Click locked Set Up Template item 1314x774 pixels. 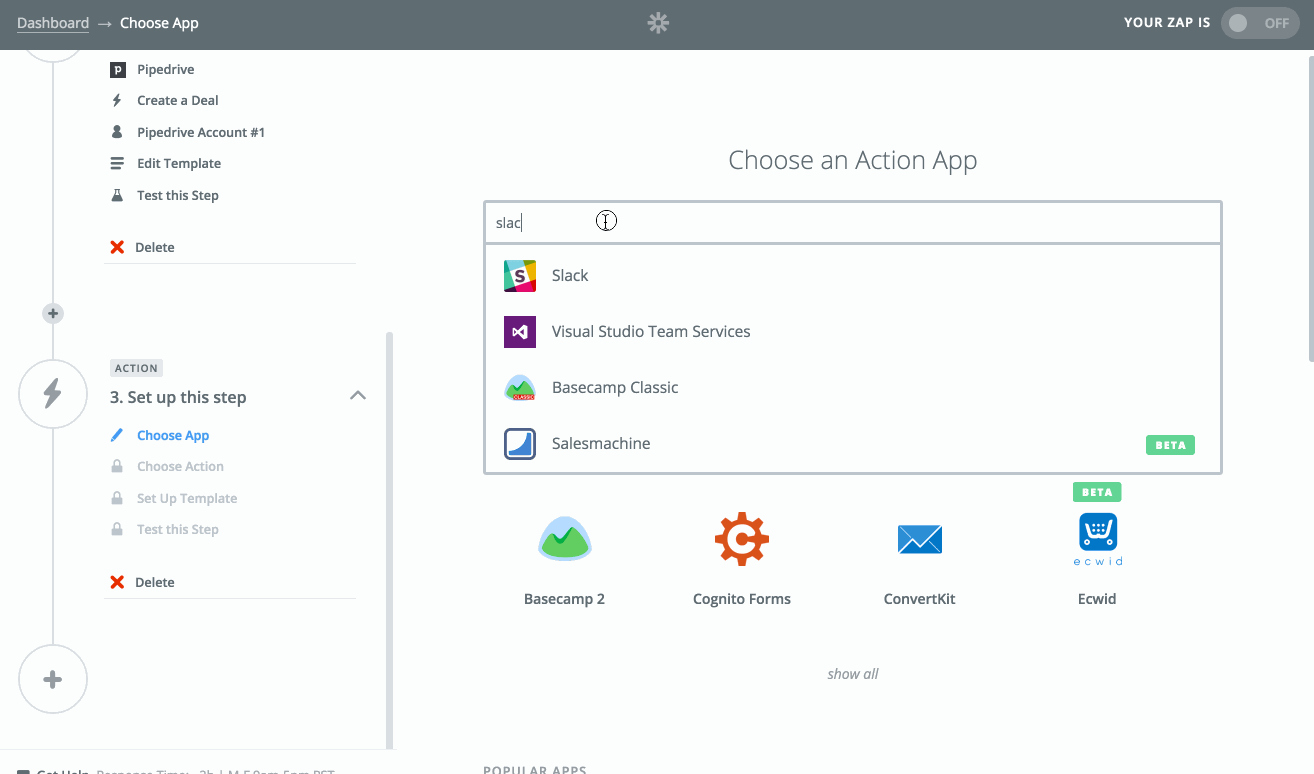[x=187, y=498]
